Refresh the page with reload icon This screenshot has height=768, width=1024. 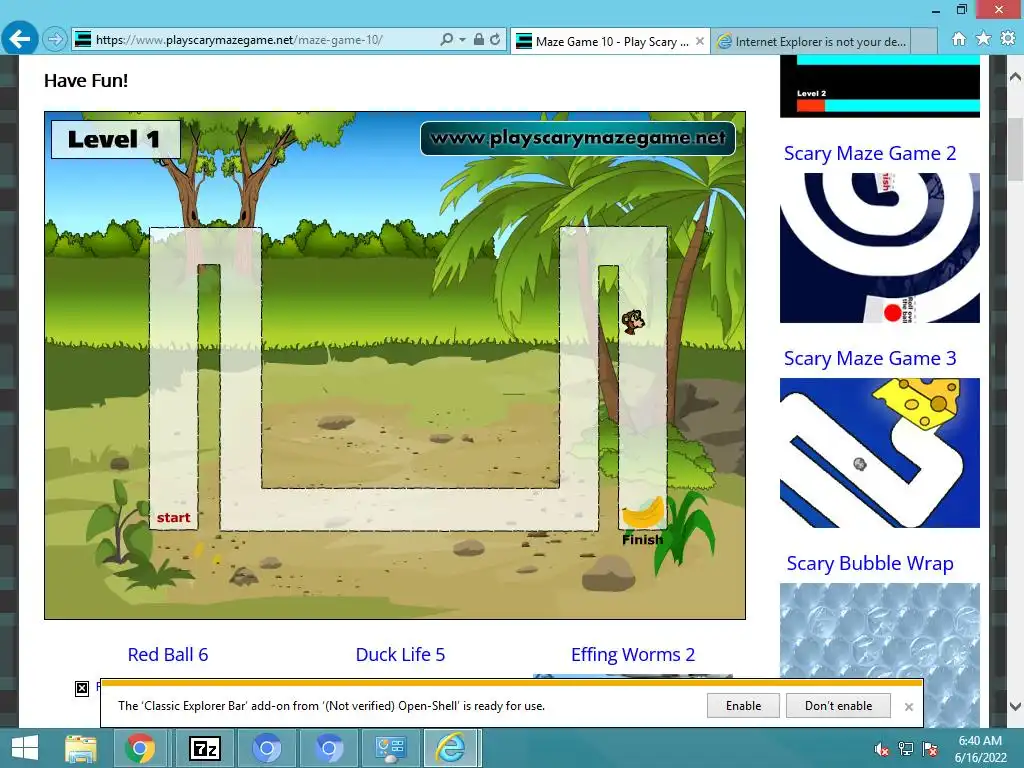point(495,40)
